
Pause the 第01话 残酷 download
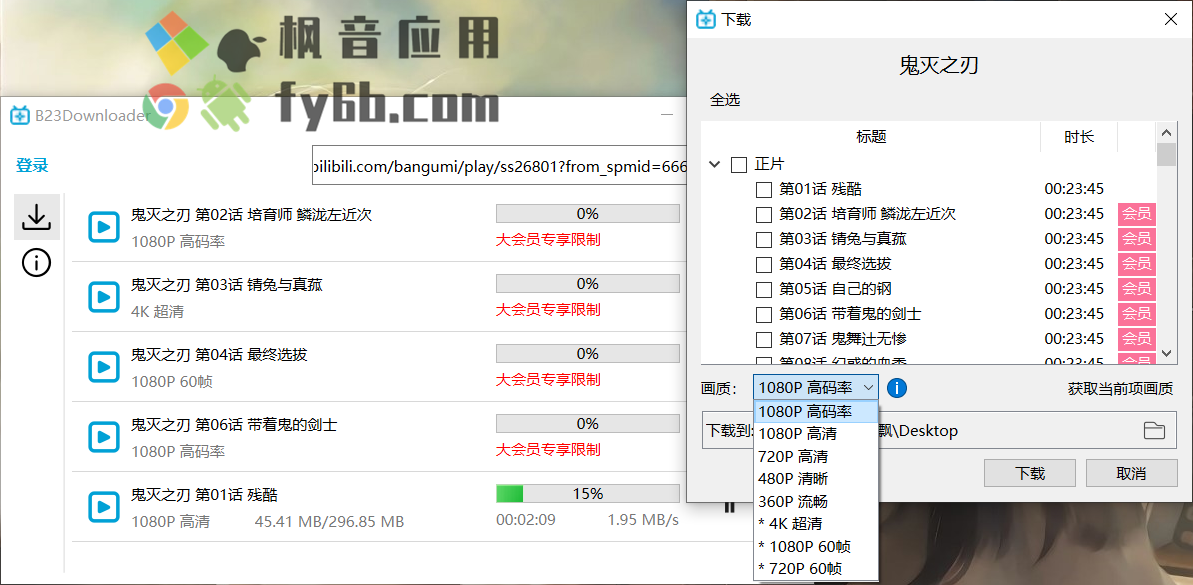(x=730, y=507)
